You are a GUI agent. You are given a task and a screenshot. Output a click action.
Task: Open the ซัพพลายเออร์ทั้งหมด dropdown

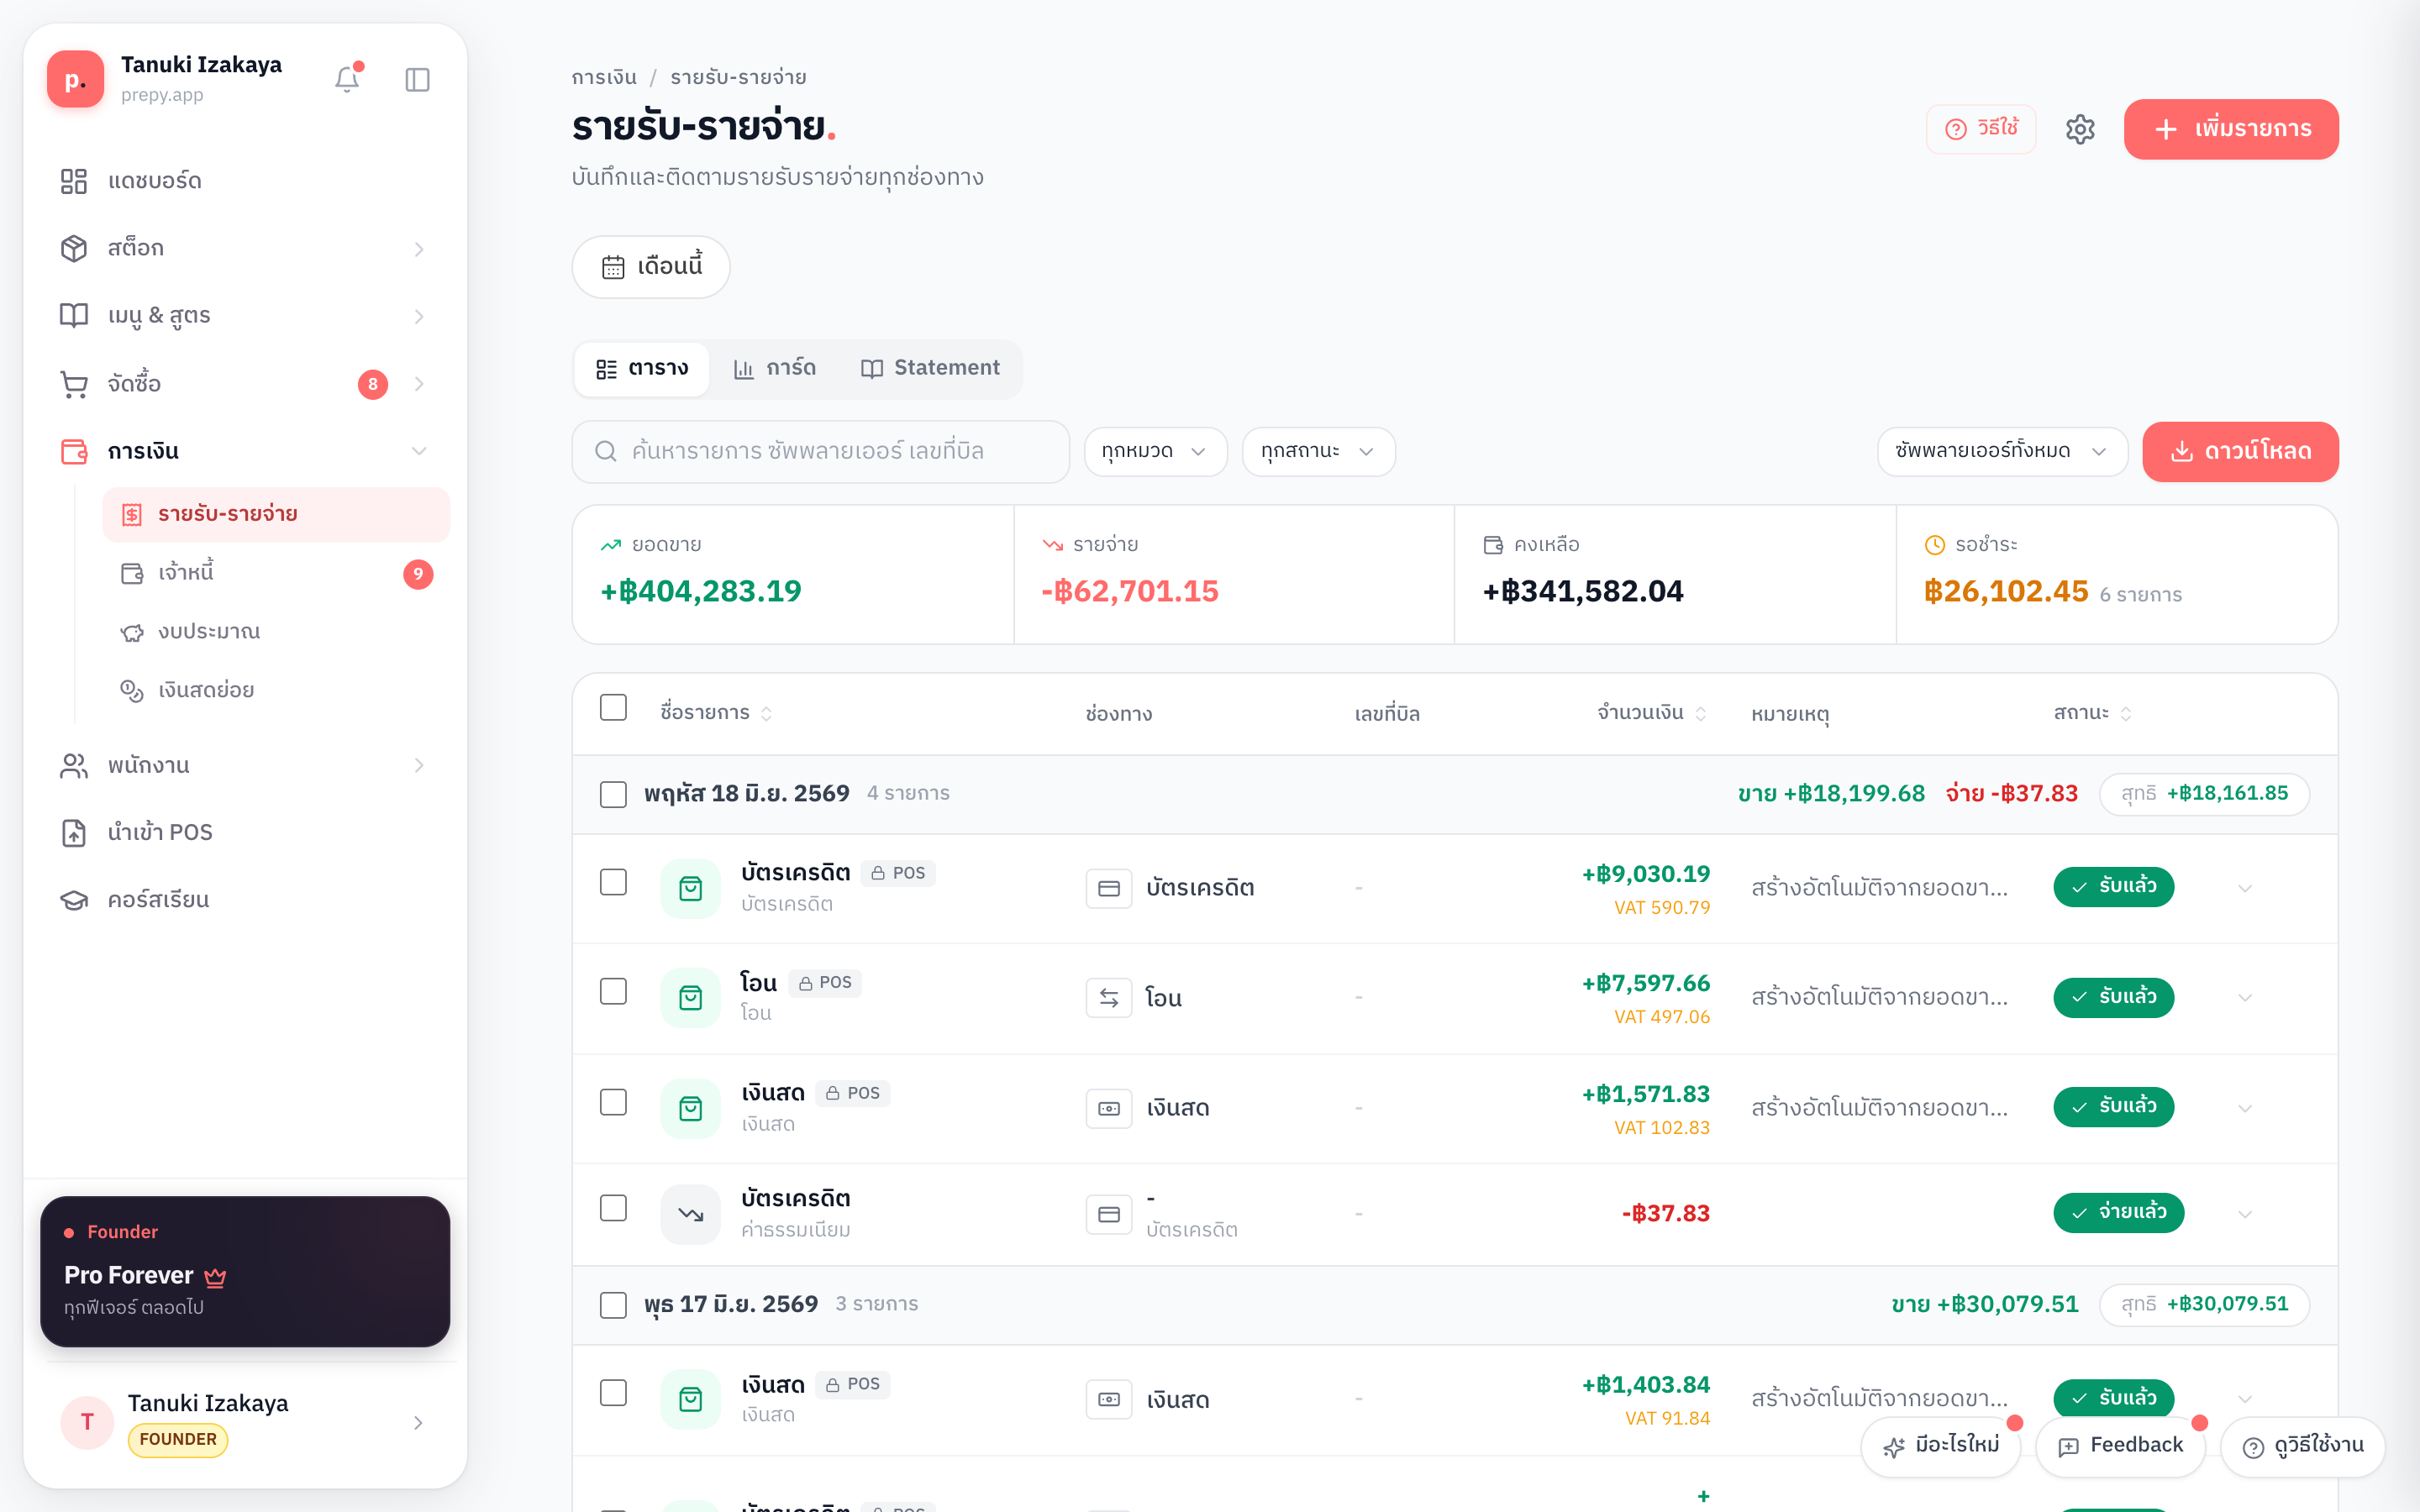point(2002,451)
